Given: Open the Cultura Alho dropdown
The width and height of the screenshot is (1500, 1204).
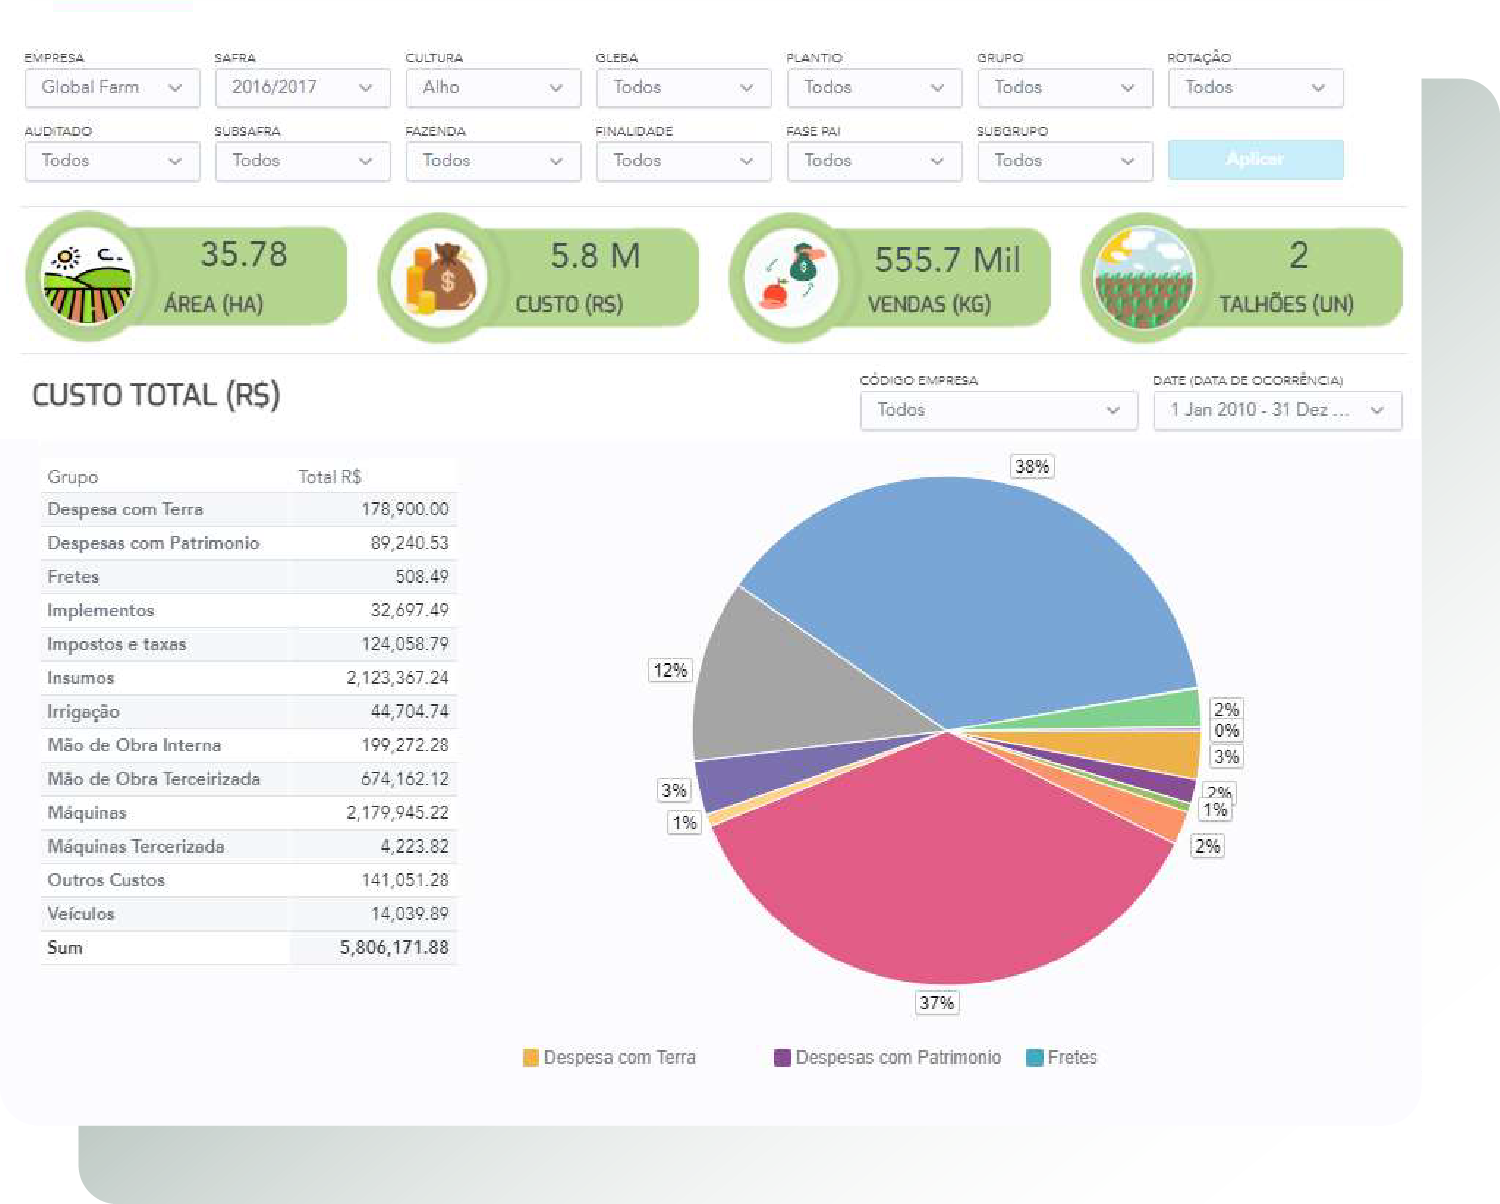Looking at the screenshot, I should coord(492,88).
